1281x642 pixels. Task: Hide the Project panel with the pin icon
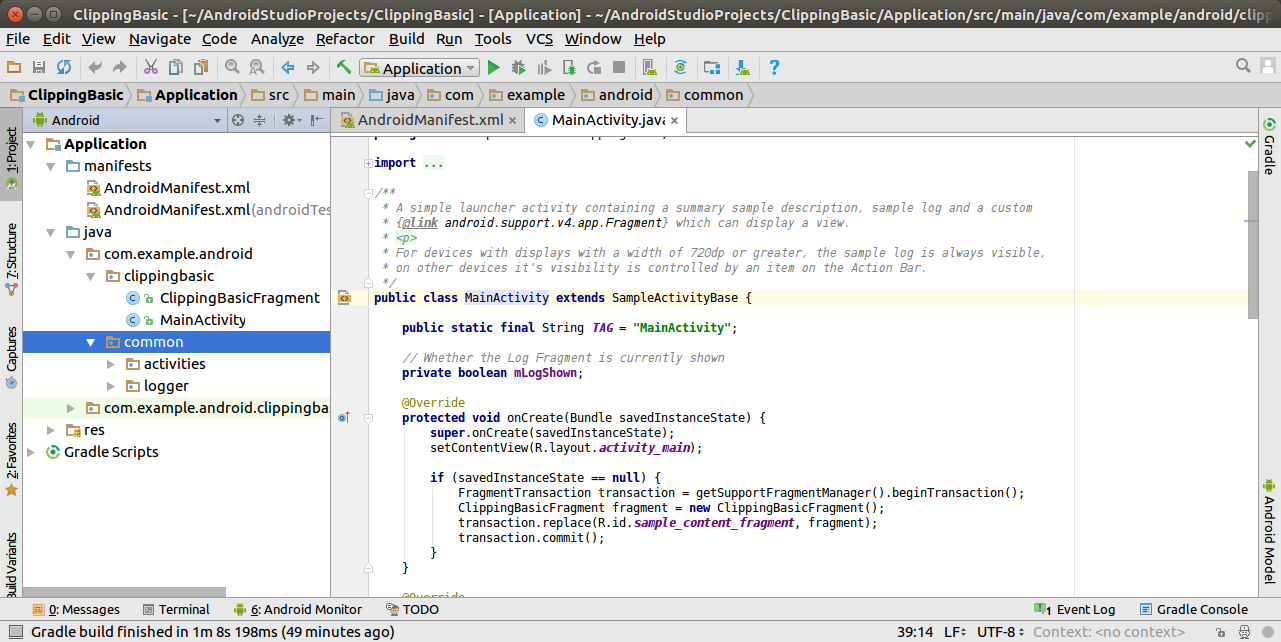point(316,120)
